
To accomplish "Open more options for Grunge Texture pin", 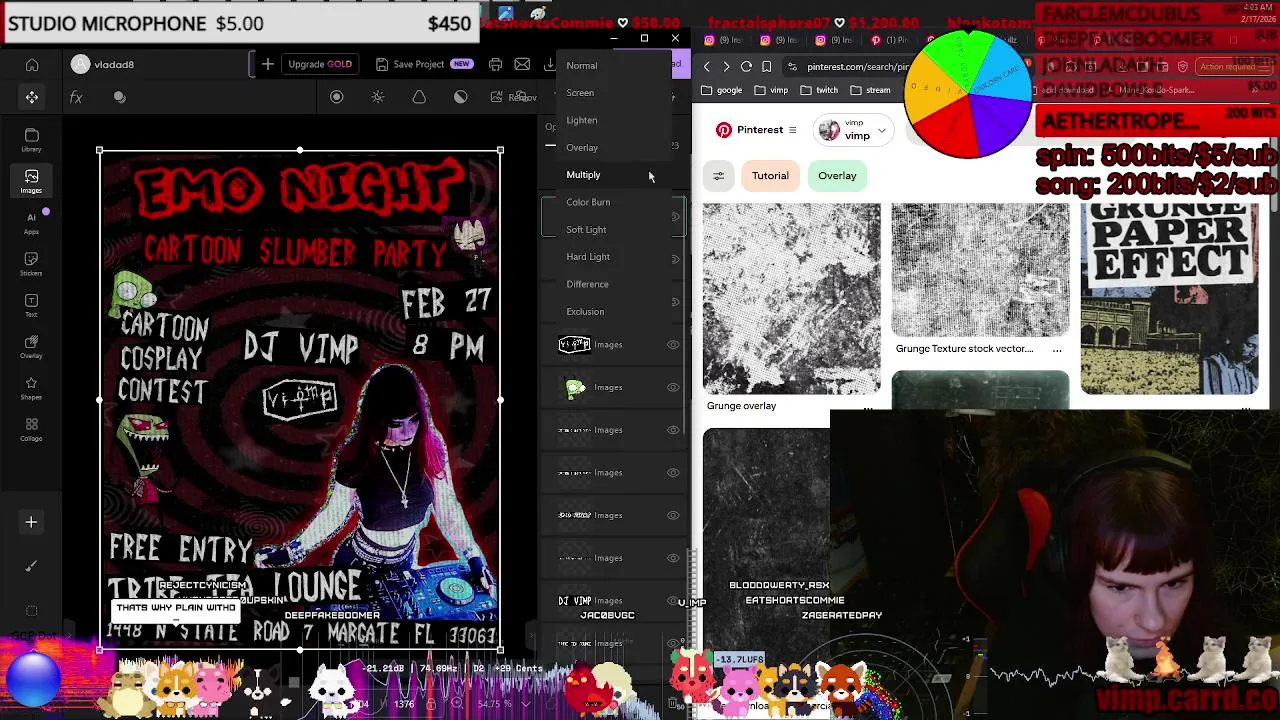I will coord(1057,350).
